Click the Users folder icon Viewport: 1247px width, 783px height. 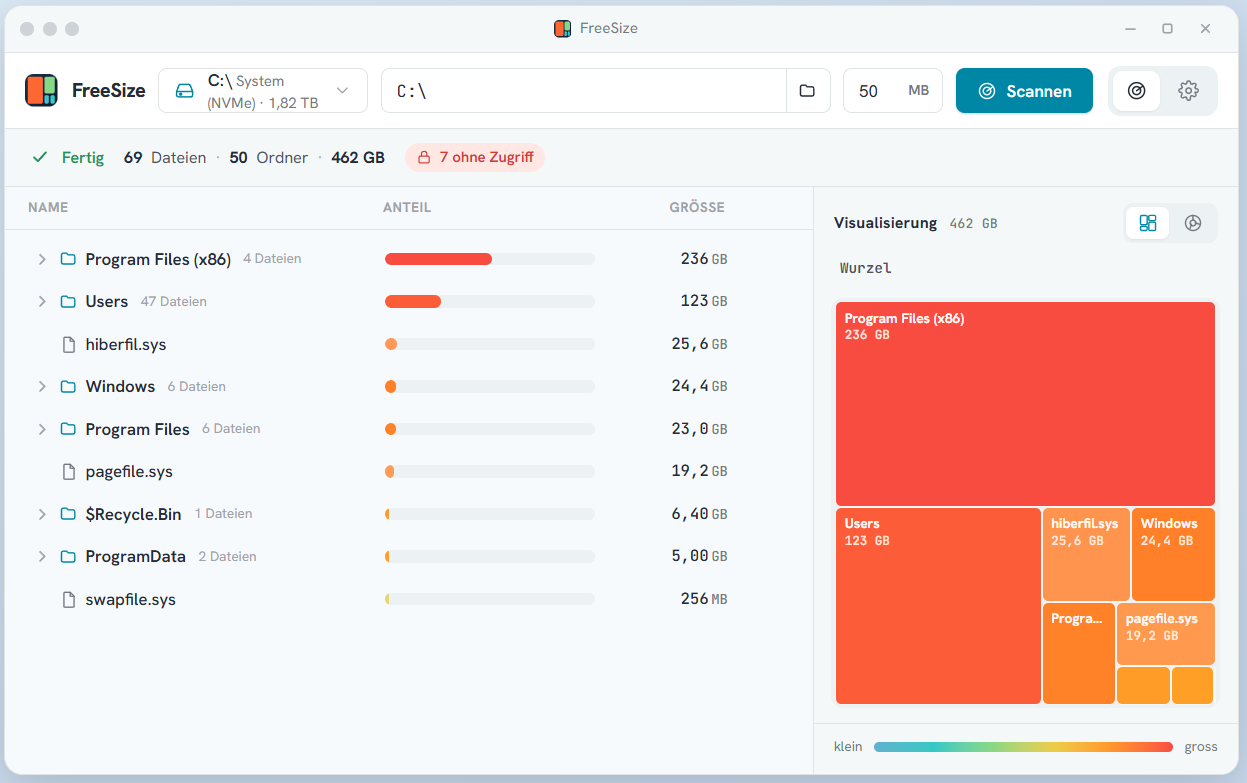[x=68, y=301]
